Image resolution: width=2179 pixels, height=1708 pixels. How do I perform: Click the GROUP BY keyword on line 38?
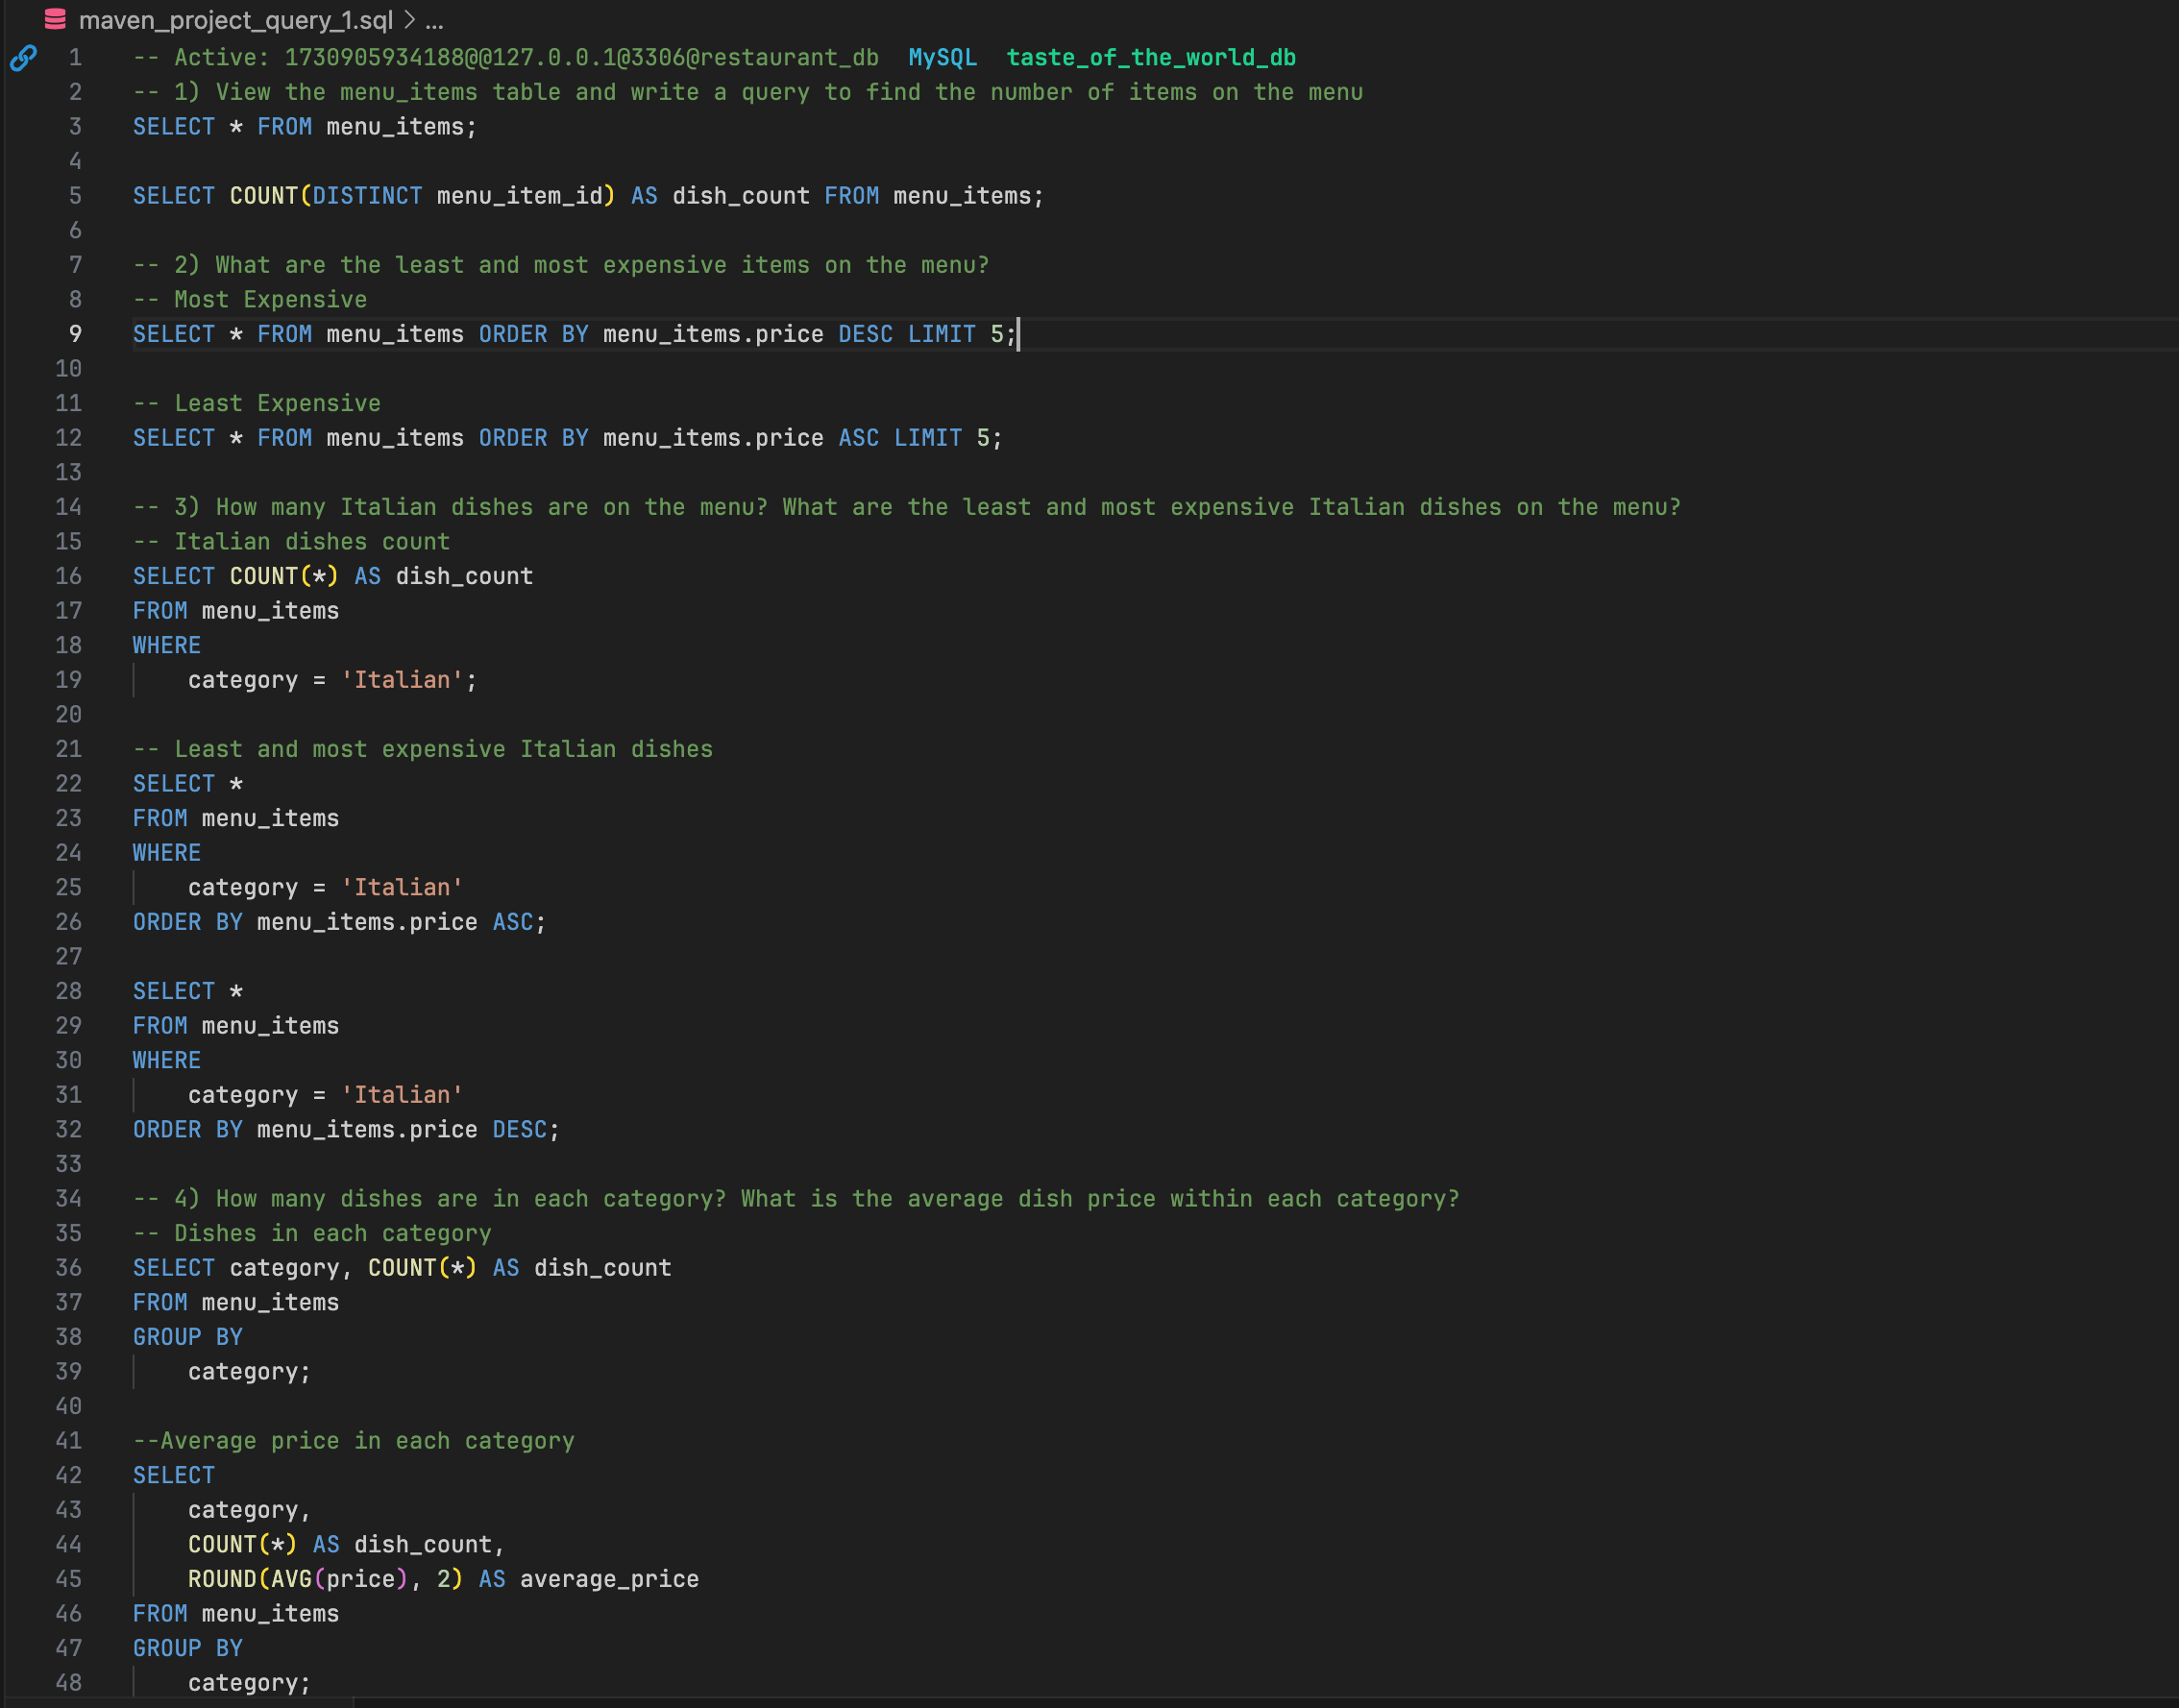(x=188, y=1338)
